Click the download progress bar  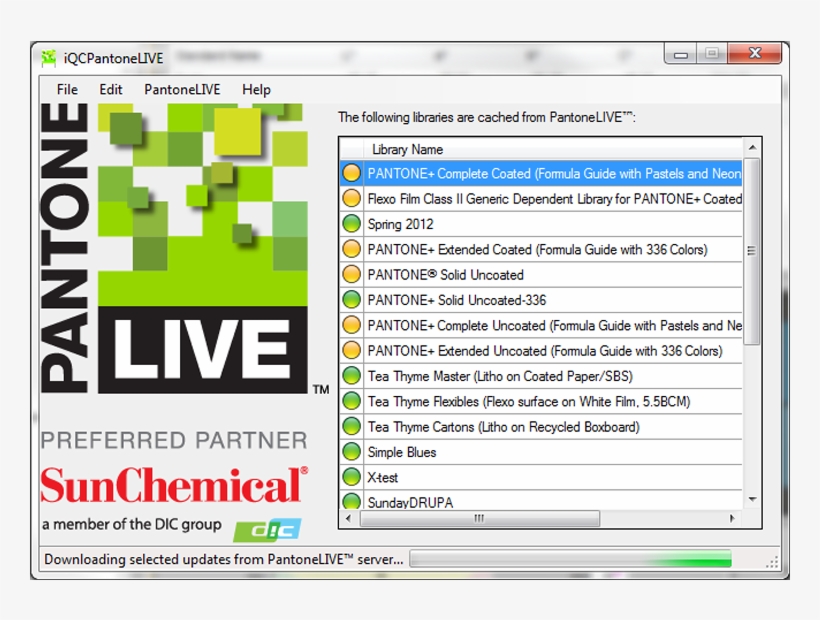tap(570, 559)
